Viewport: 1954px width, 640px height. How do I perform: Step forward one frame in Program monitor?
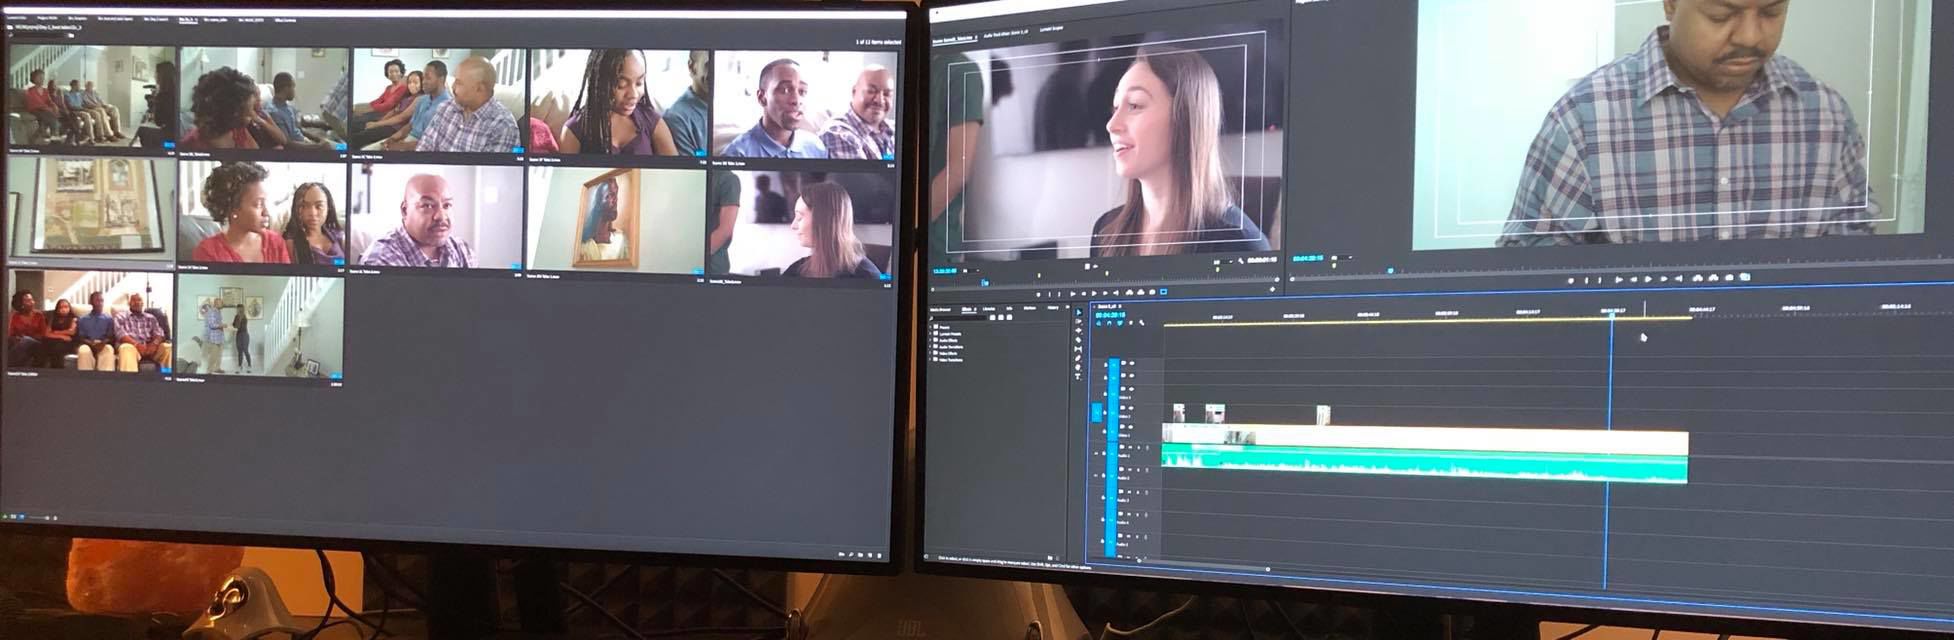point(1664,279)
